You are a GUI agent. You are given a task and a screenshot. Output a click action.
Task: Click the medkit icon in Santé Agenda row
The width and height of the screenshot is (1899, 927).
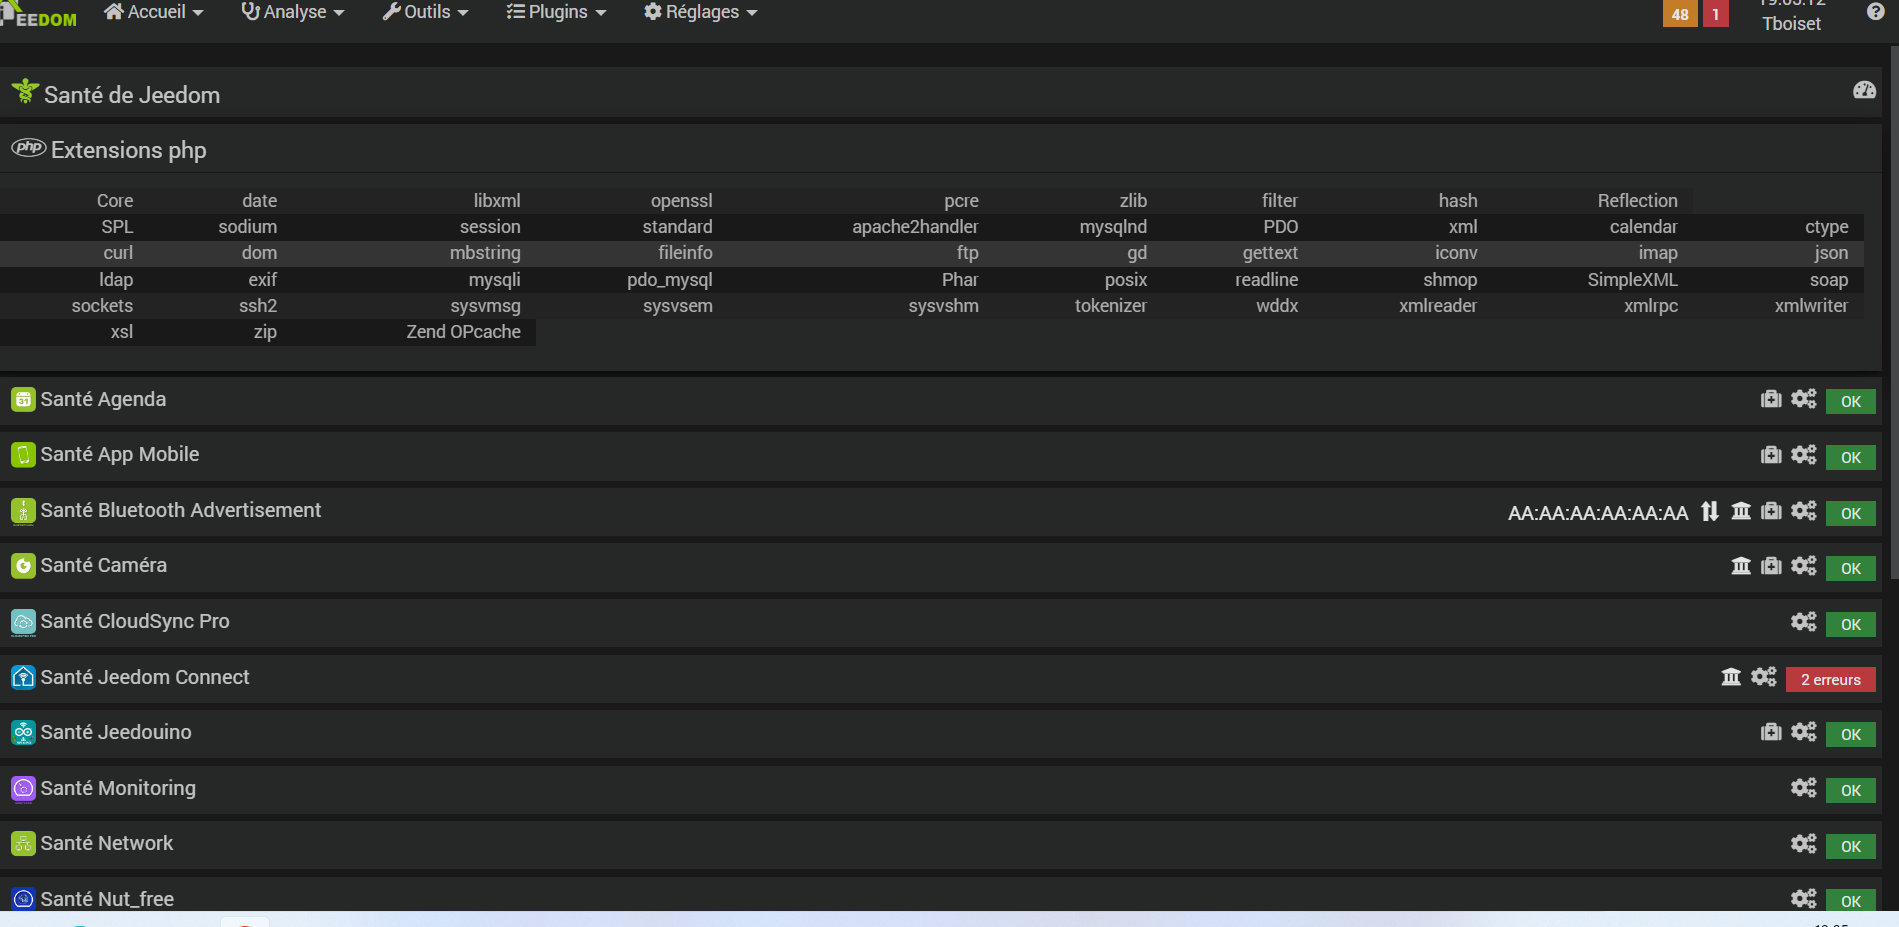[1771, 399]
